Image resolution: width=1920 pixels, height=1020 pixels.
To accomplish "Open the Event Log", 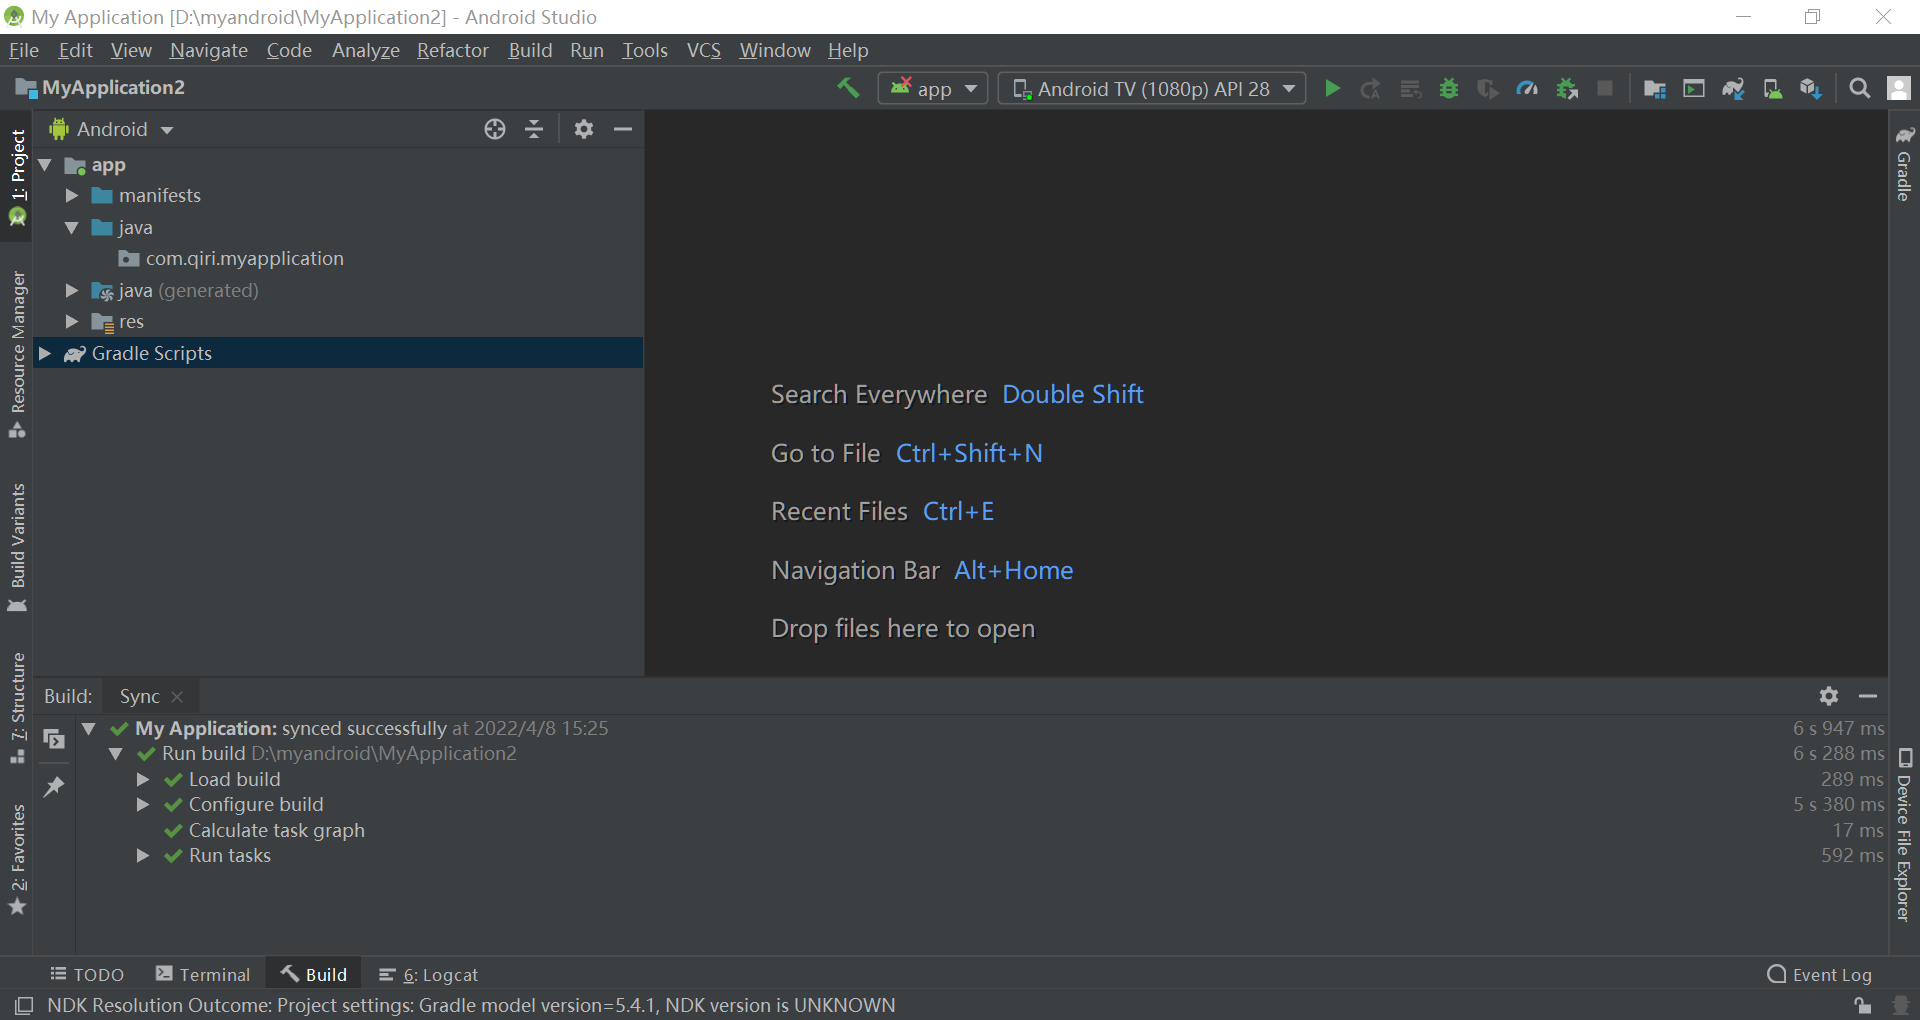I will point(1820,974).
